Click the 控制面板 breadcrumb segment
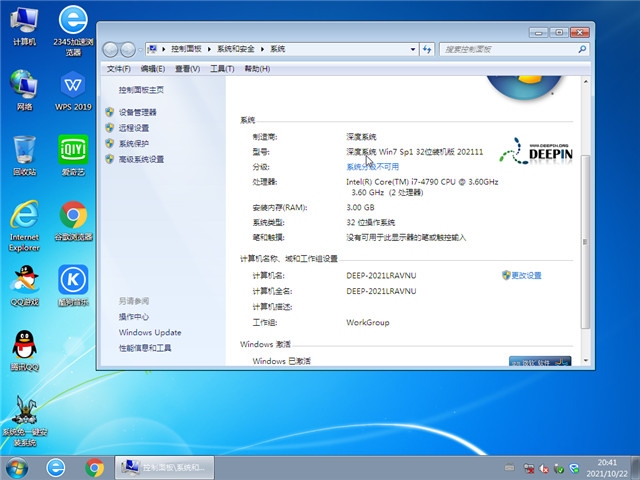Image resolution: width=640 pixels, height=480 pixels. point(186,49)
